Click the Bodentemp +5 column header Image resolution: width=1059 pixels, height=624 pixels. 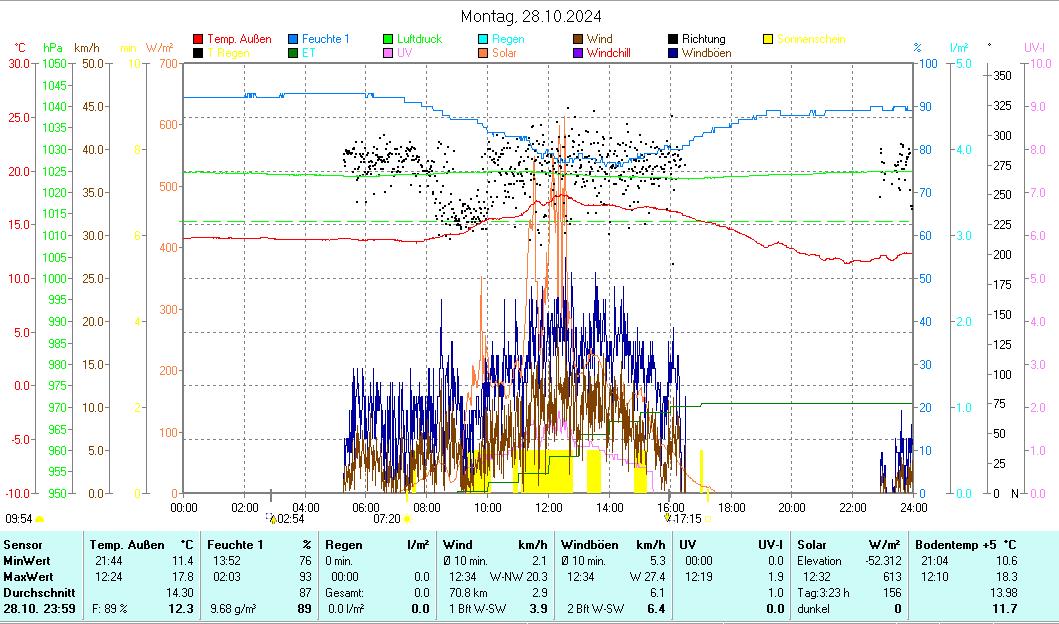coord(951,544)
